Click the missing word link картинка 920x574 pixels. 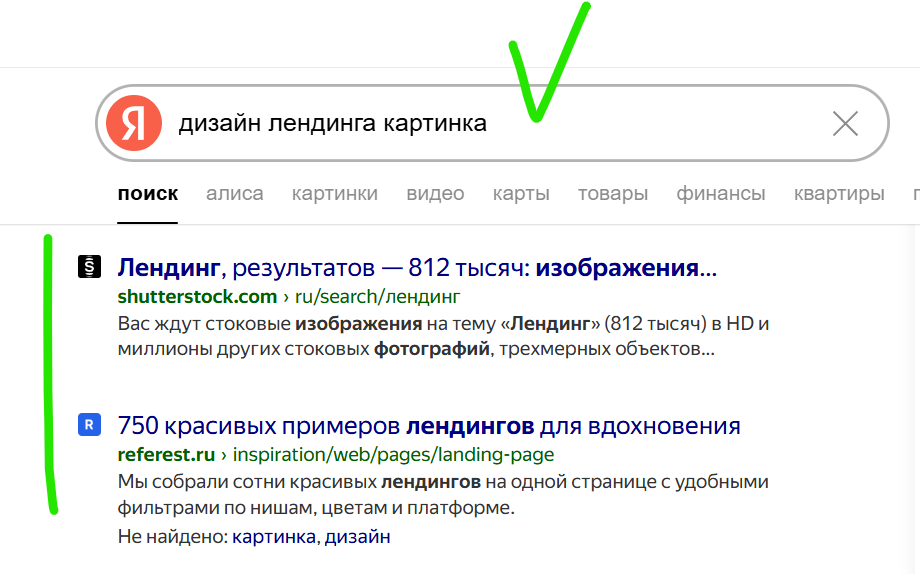[274, 536]
